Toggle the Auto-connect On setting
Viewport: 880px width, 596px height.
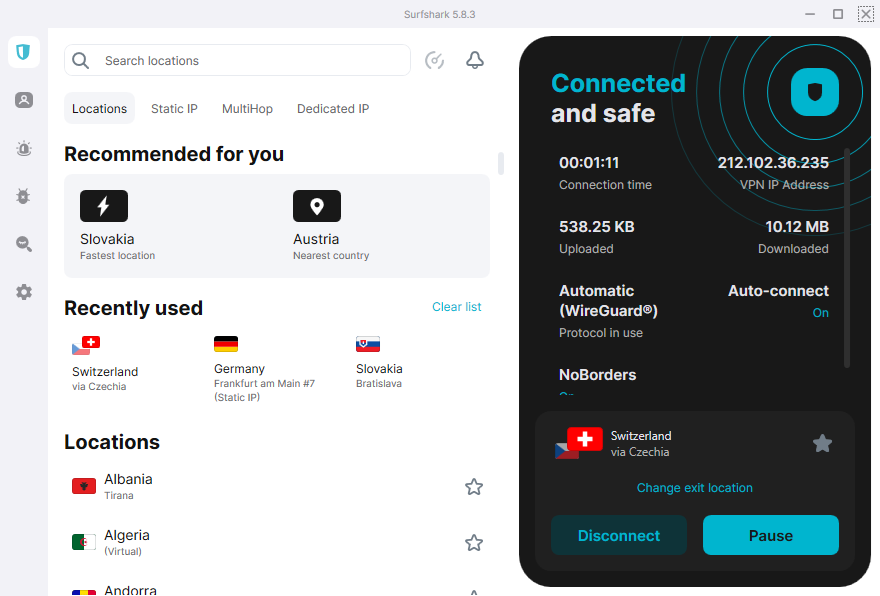(x=820, y=313)
